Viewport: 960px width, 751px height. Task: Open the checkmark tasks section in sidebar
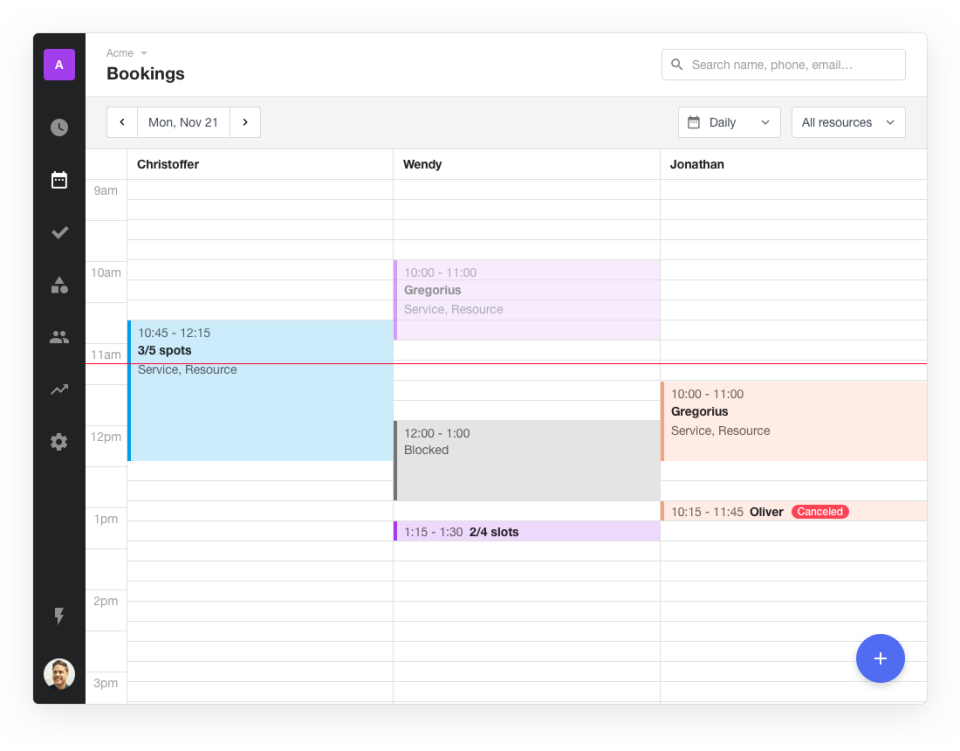(x=59, y=232)
